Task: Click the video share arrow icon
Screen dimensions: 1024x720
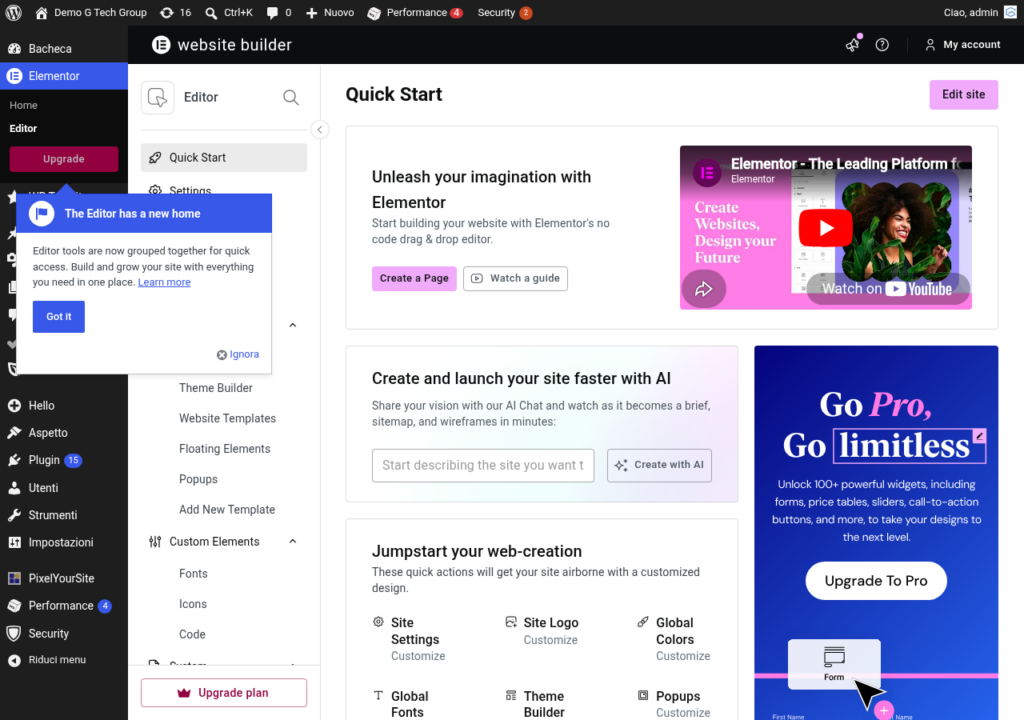Action: (703, 289)
